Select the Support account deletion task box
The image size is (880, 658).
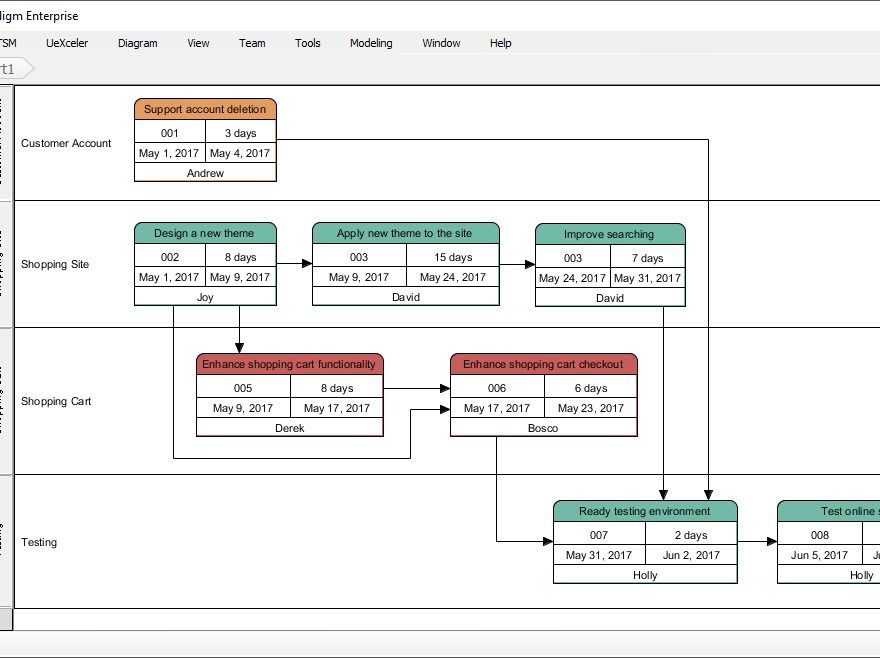(x=205, y=108)
